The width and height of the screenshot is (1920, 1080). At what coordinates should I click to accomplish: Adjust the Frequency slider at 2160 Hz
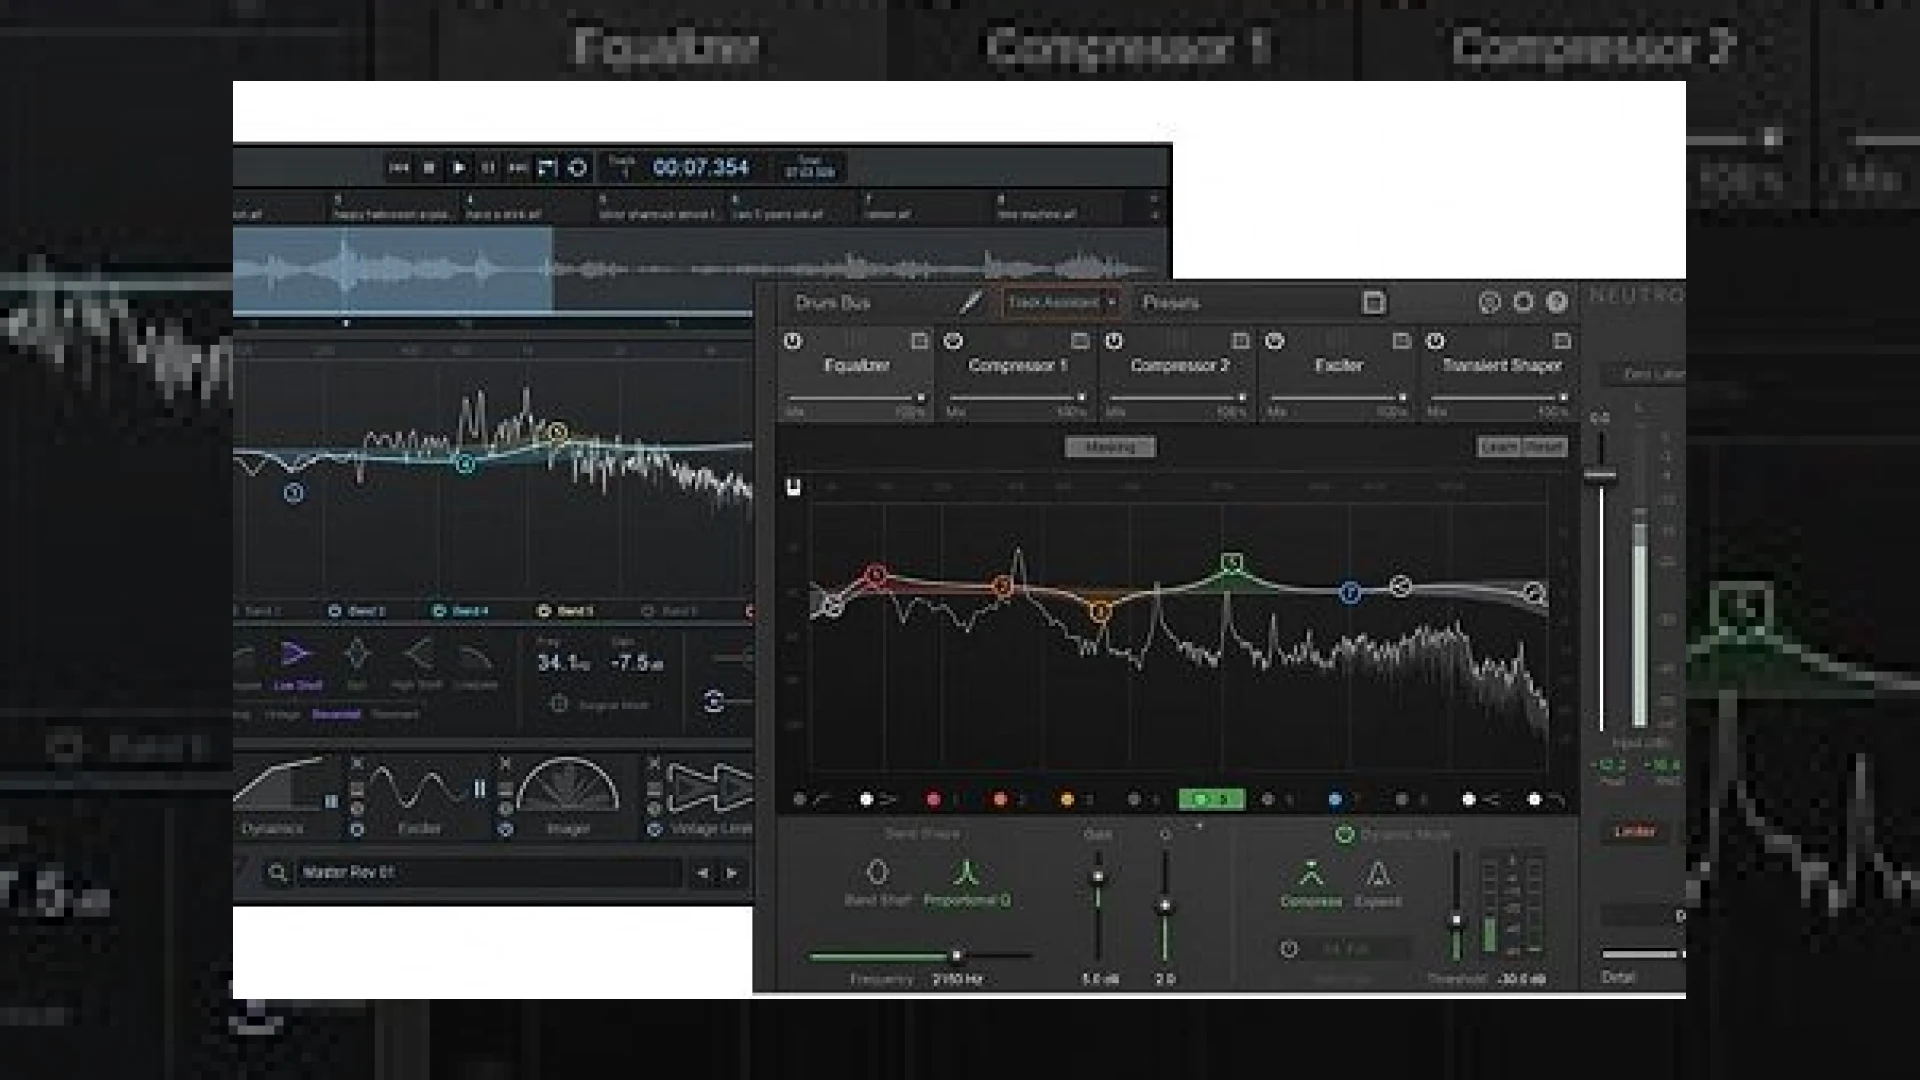pyautogui.click(x=920, y=956)
